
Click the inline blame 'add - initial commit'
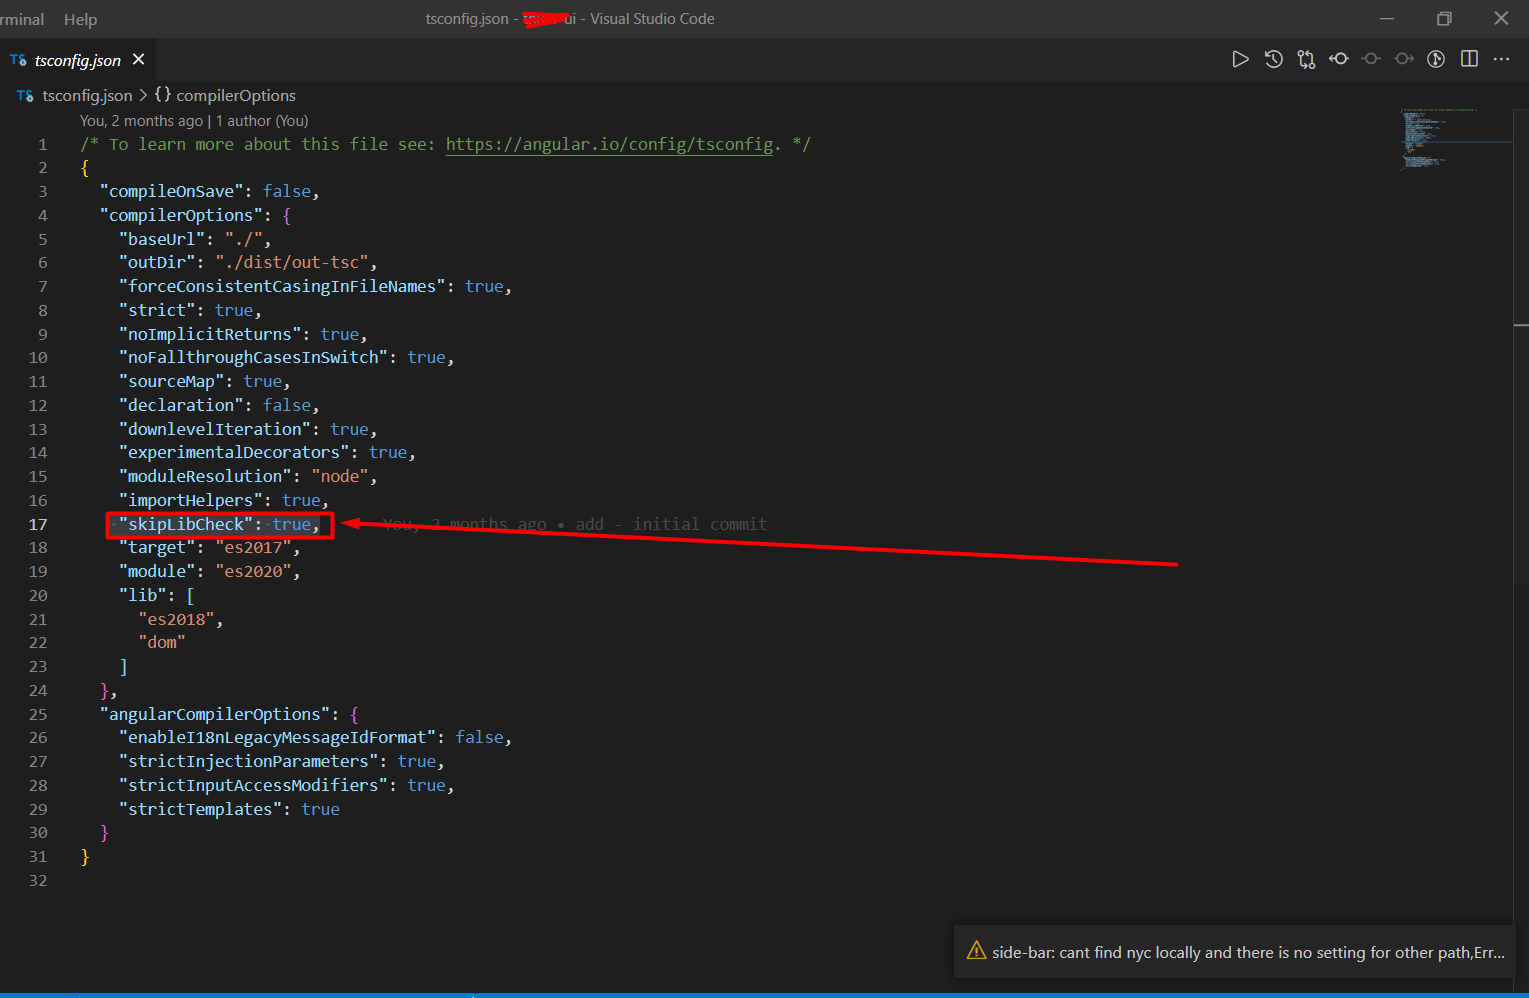click(671, 524)
